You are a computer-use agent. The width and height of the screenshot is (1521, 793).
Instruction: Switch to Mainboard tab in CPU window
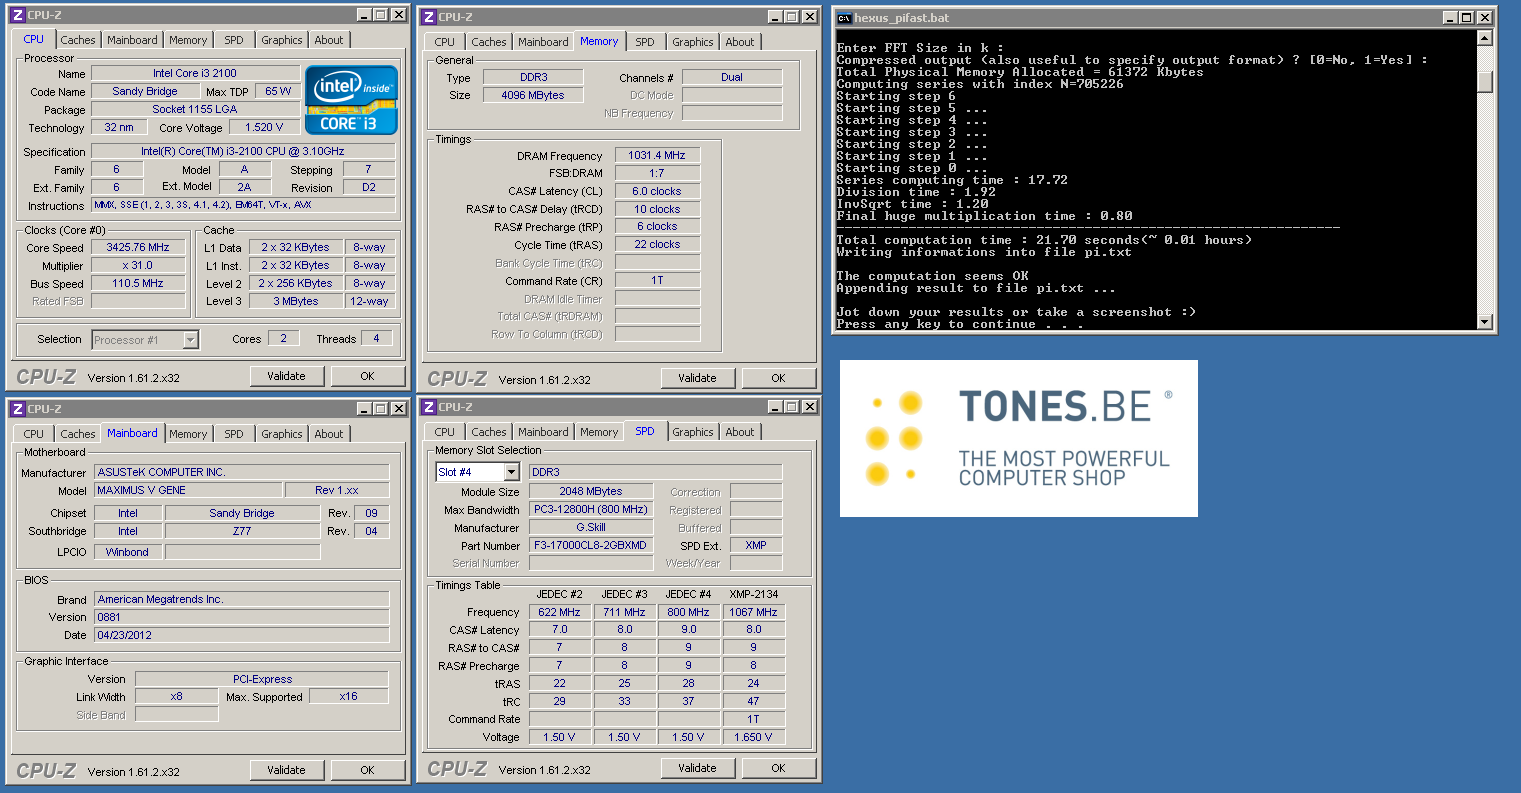(x=132, y=40)
